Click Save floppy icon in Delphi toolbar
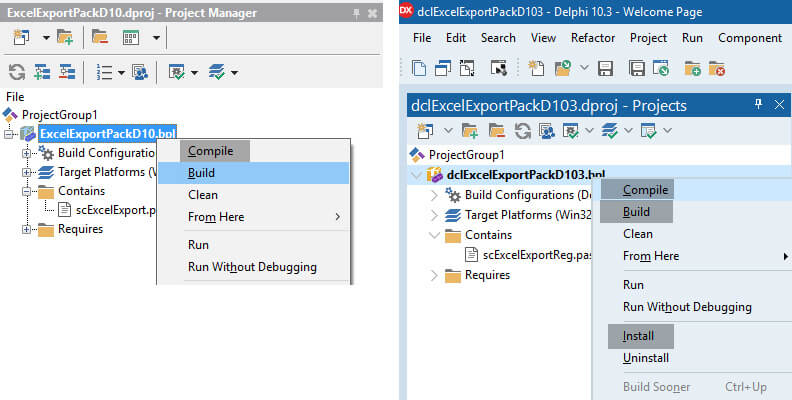Viewport: 792px width, 400px height. coord(605,68)
